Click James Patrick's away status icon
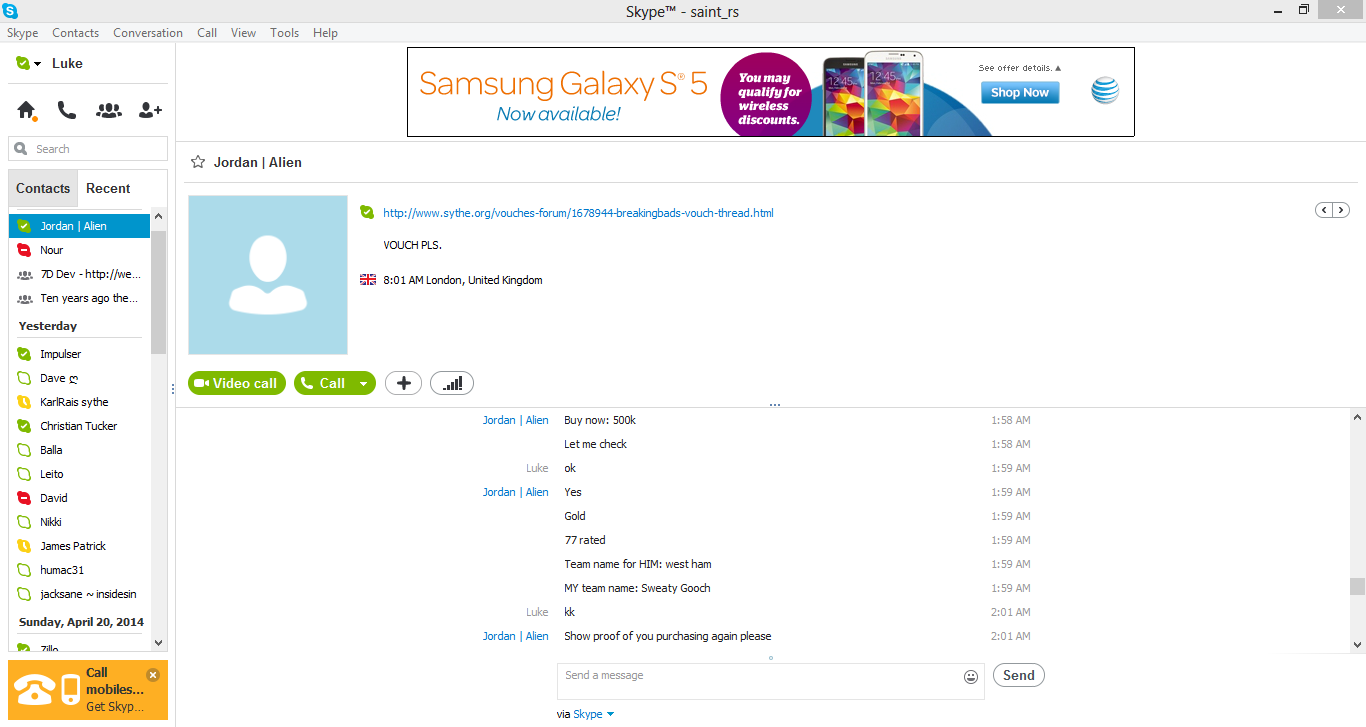Viewport: 1366px width, 727px height. click(x=24, y=546)
